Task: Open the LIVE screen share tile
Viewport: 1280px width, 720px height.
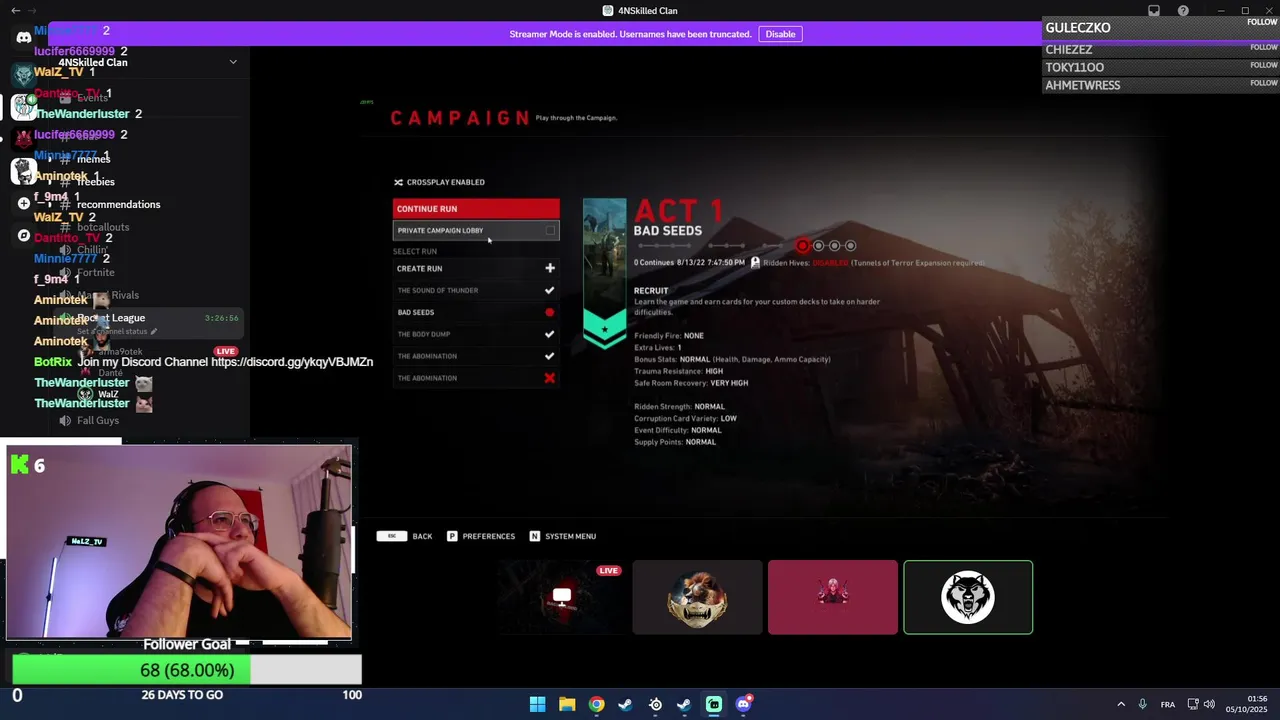Action: point(562,597)
